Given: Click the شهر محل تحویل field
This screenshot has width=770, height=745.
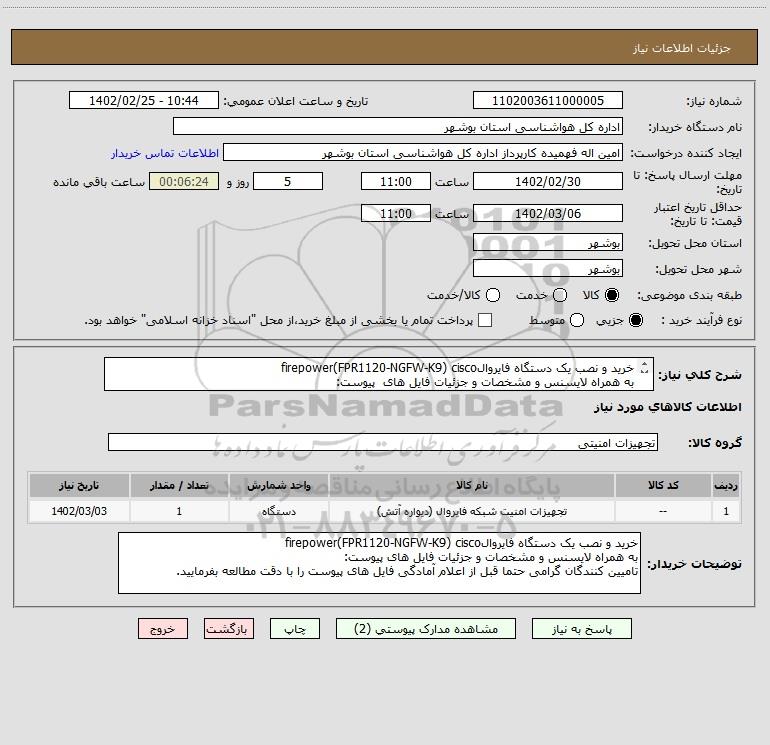Looking at the screenshot, I should pyautogui.click(x=548, y=269).
